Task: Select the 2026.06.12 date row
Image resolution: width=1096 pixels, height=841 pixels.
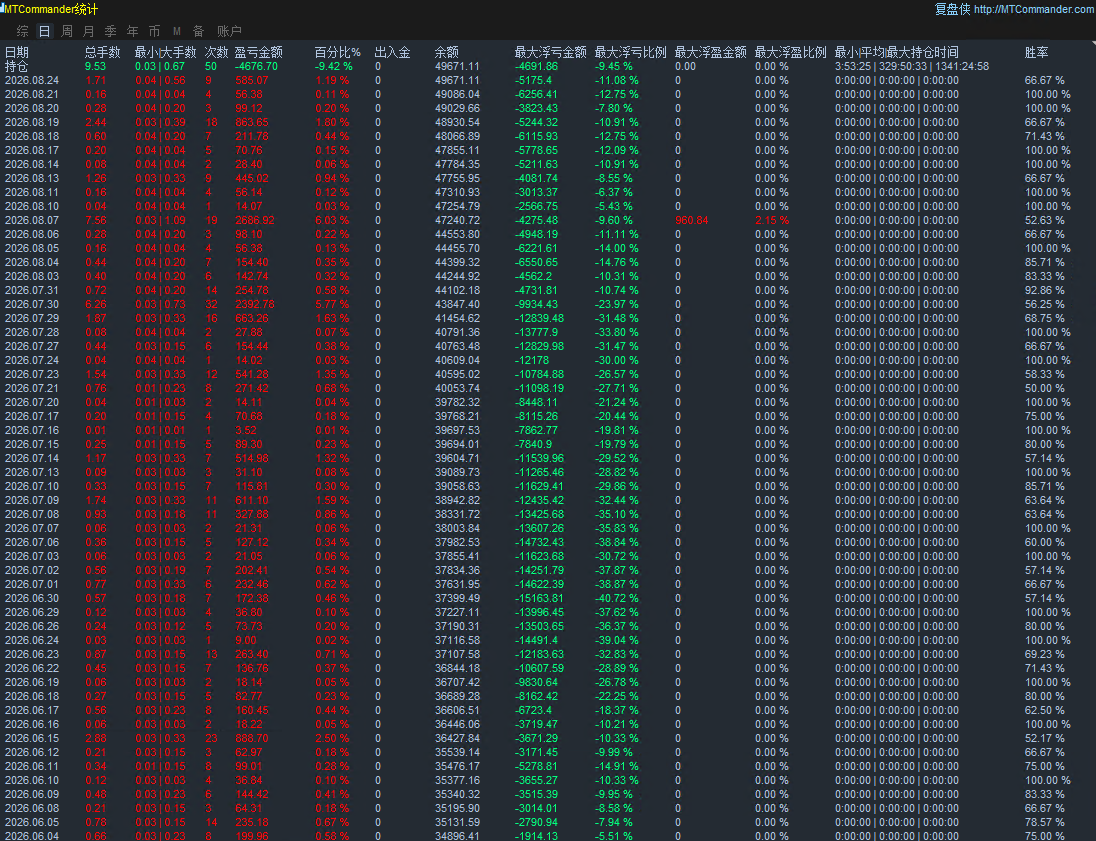Action: 31,752
